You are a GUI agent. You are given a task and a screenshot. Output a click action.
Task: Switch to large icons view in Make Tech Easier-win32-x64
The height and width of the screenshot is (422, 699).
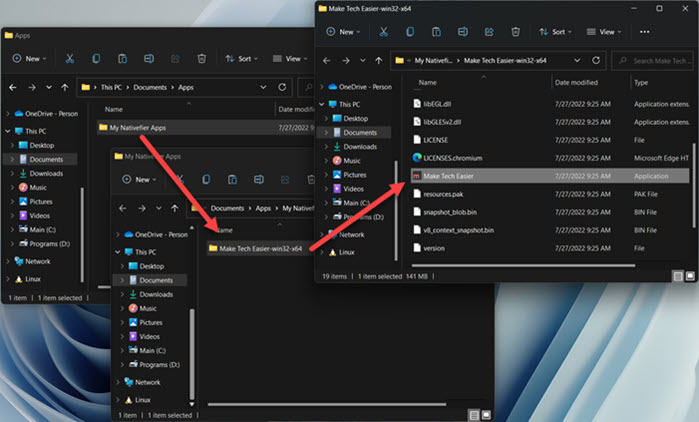688,275
